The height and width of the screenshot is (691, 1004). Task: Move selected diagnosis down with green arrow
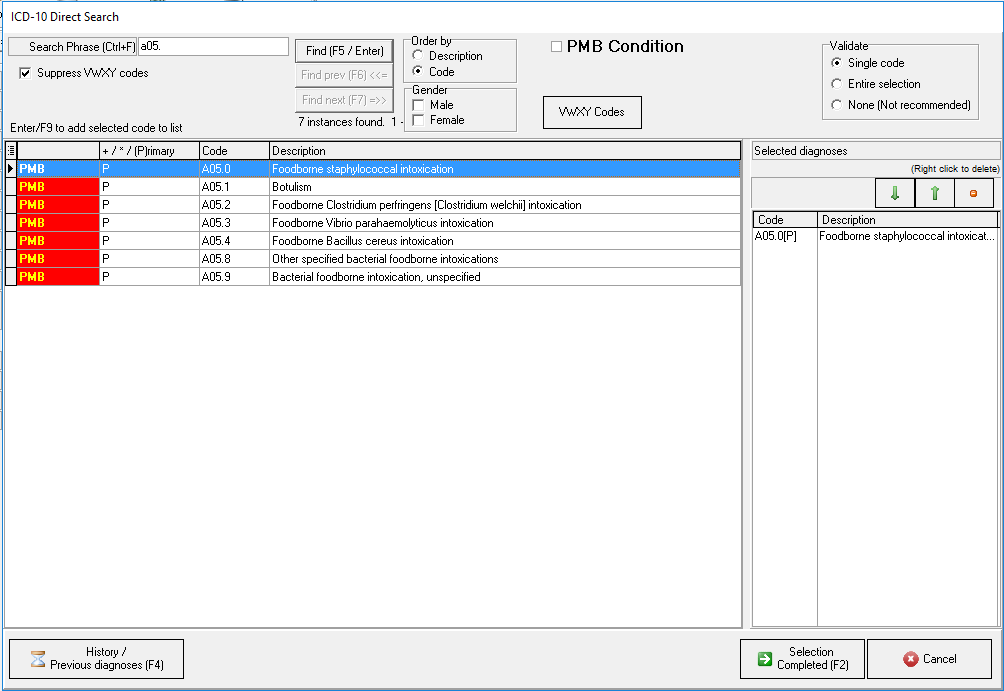(894, 193)
